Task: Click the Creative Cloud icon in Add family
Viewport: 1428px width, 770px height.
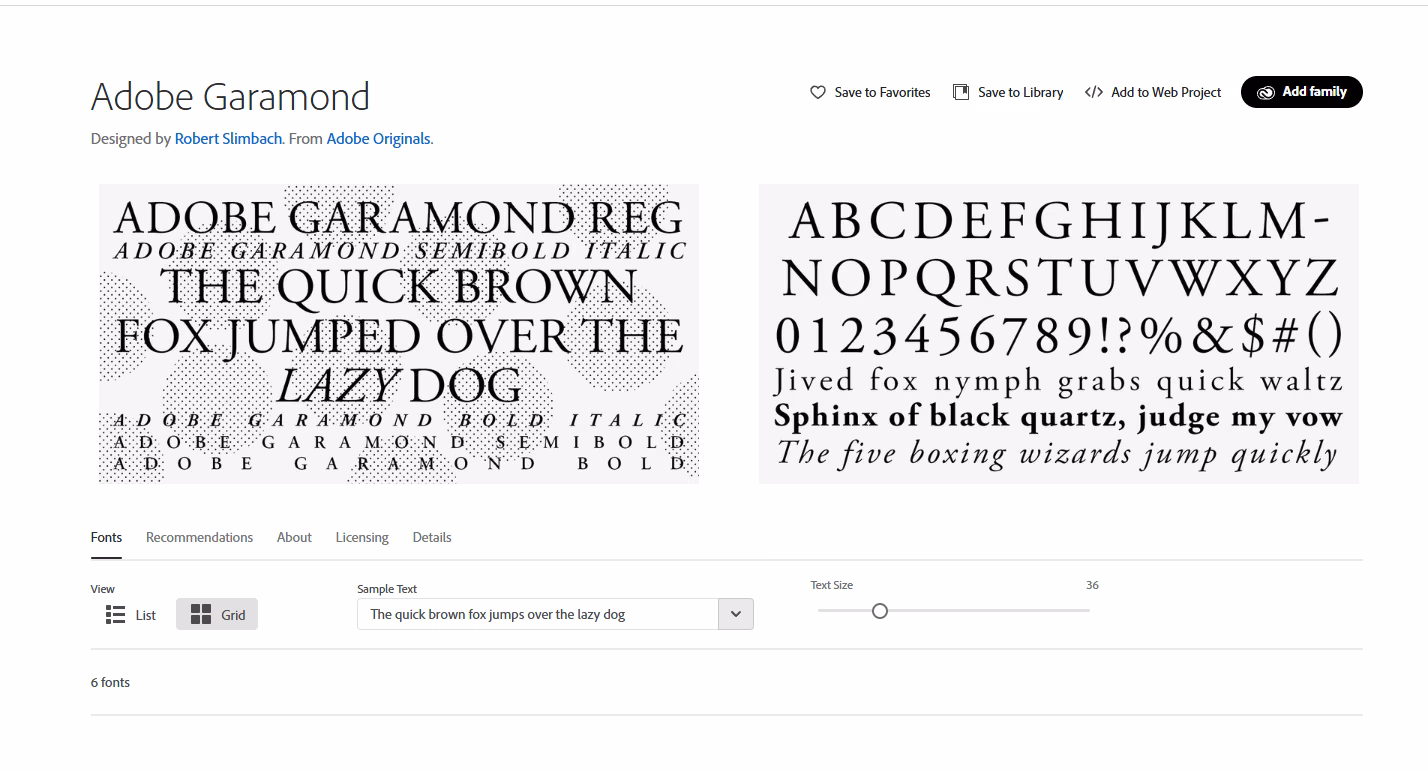Action: pyautogui.click(x=1266, y=92)
